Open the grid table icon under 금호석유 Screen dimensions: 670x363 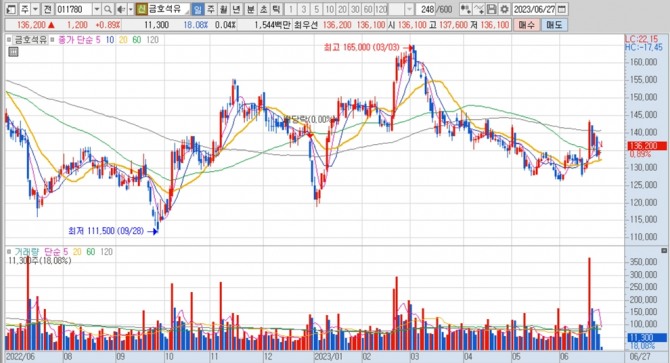tap(13, 52)
